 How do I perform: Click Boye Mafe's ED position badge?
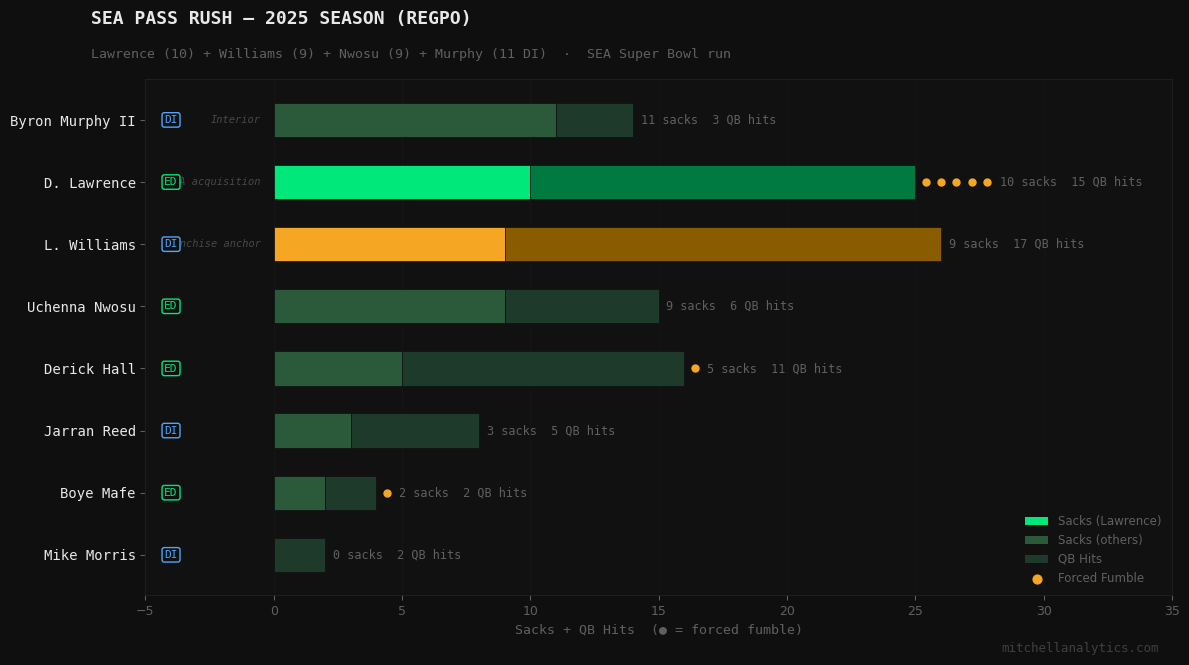click(171, 493)
